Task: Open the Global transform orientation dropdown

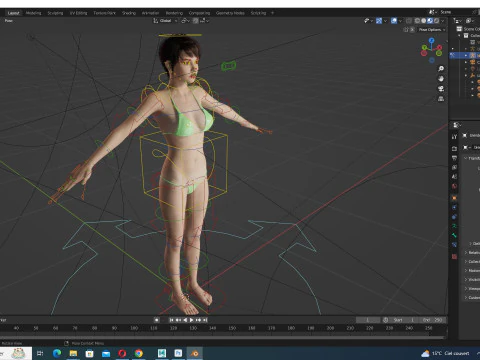Action: (x=166, y=21)
